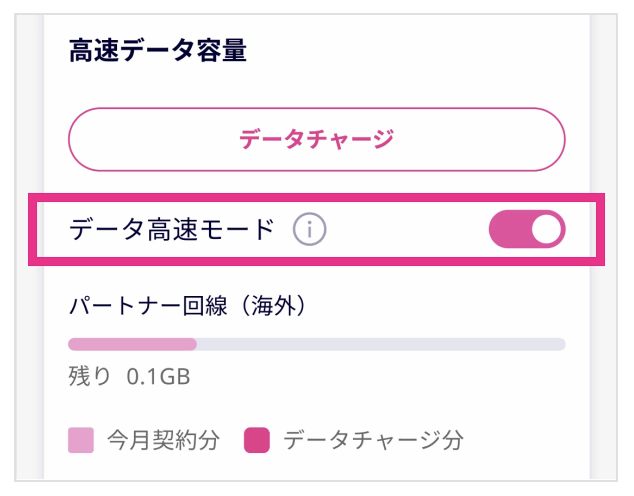Click the pink highlighted データ高速モード row
The image size is (634, 496).
tap(317, 229)
